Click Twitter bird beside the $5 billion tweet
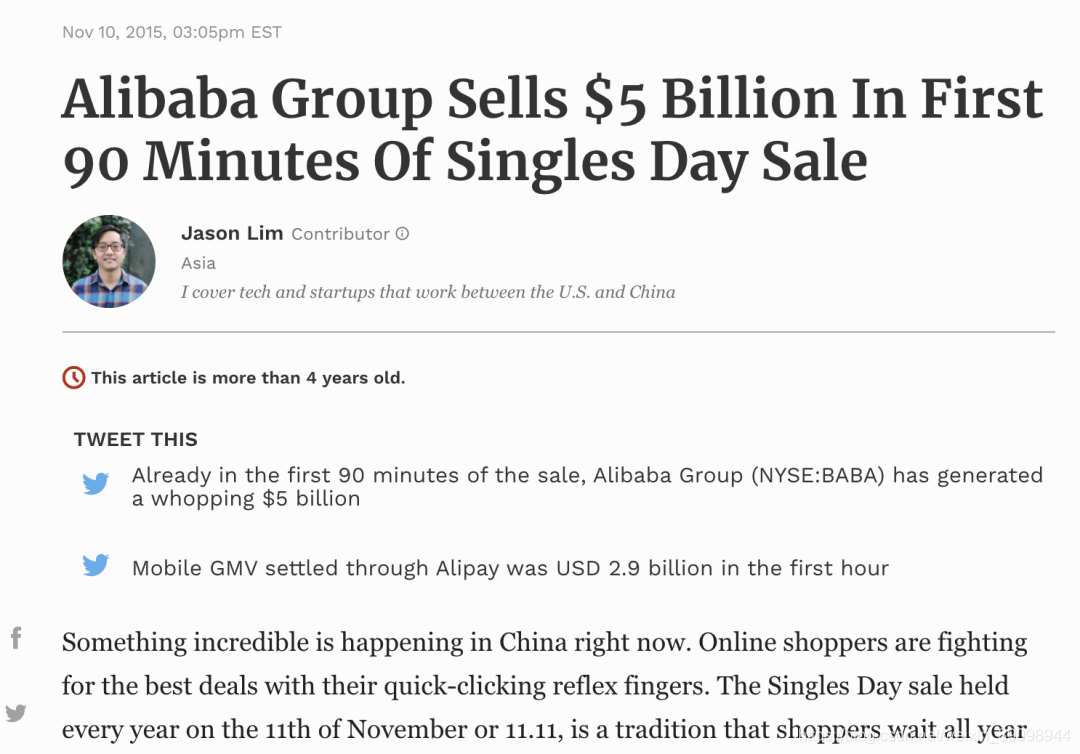1080x754 pixels. (x=96, y=483)
